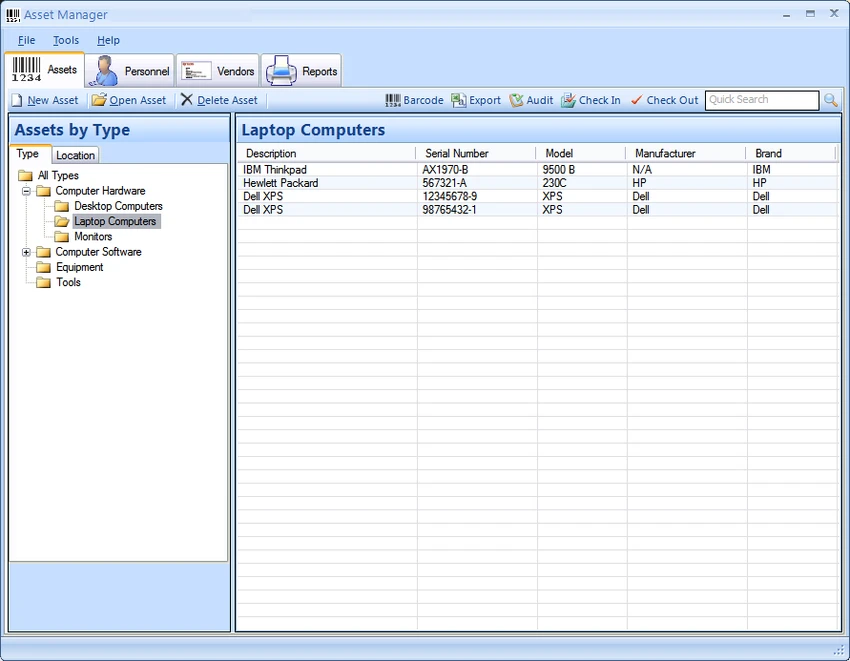Select the IBM Thinkpad row
The height and width of the screenshot is (661, 850).
538,170
